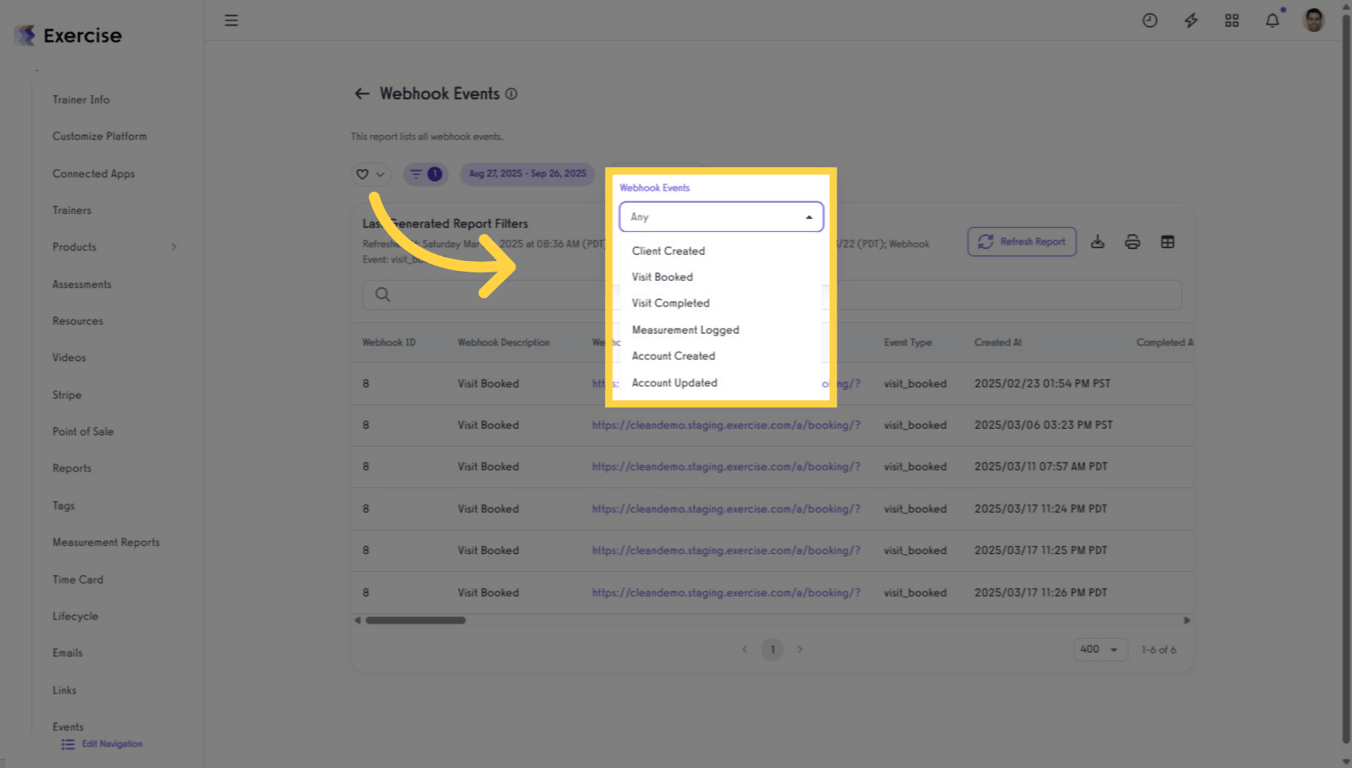
Task: Open table column settings icon
Action: (x=1167, y=241)
